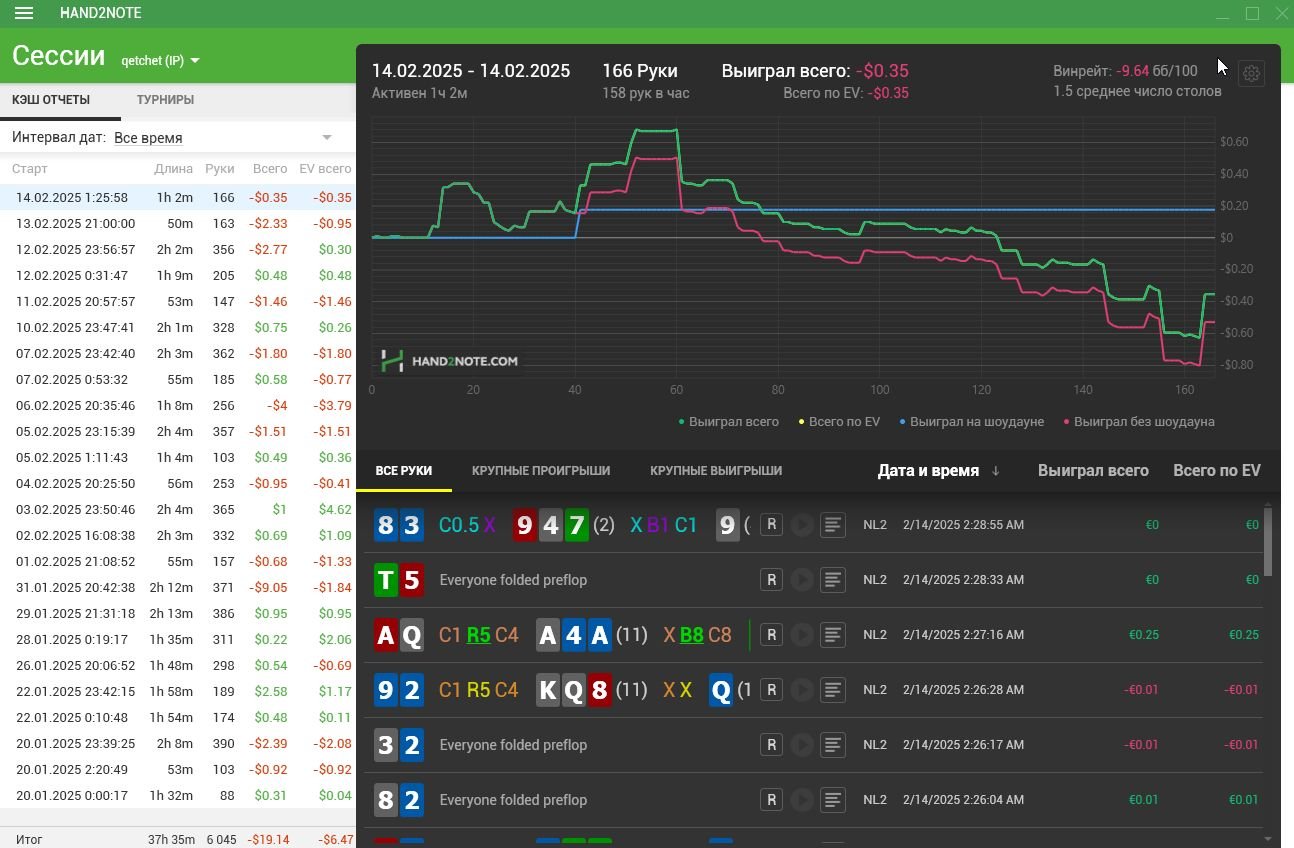Toggle the 'Выиграл без шоудауна' series

(x=1139, y=422)
